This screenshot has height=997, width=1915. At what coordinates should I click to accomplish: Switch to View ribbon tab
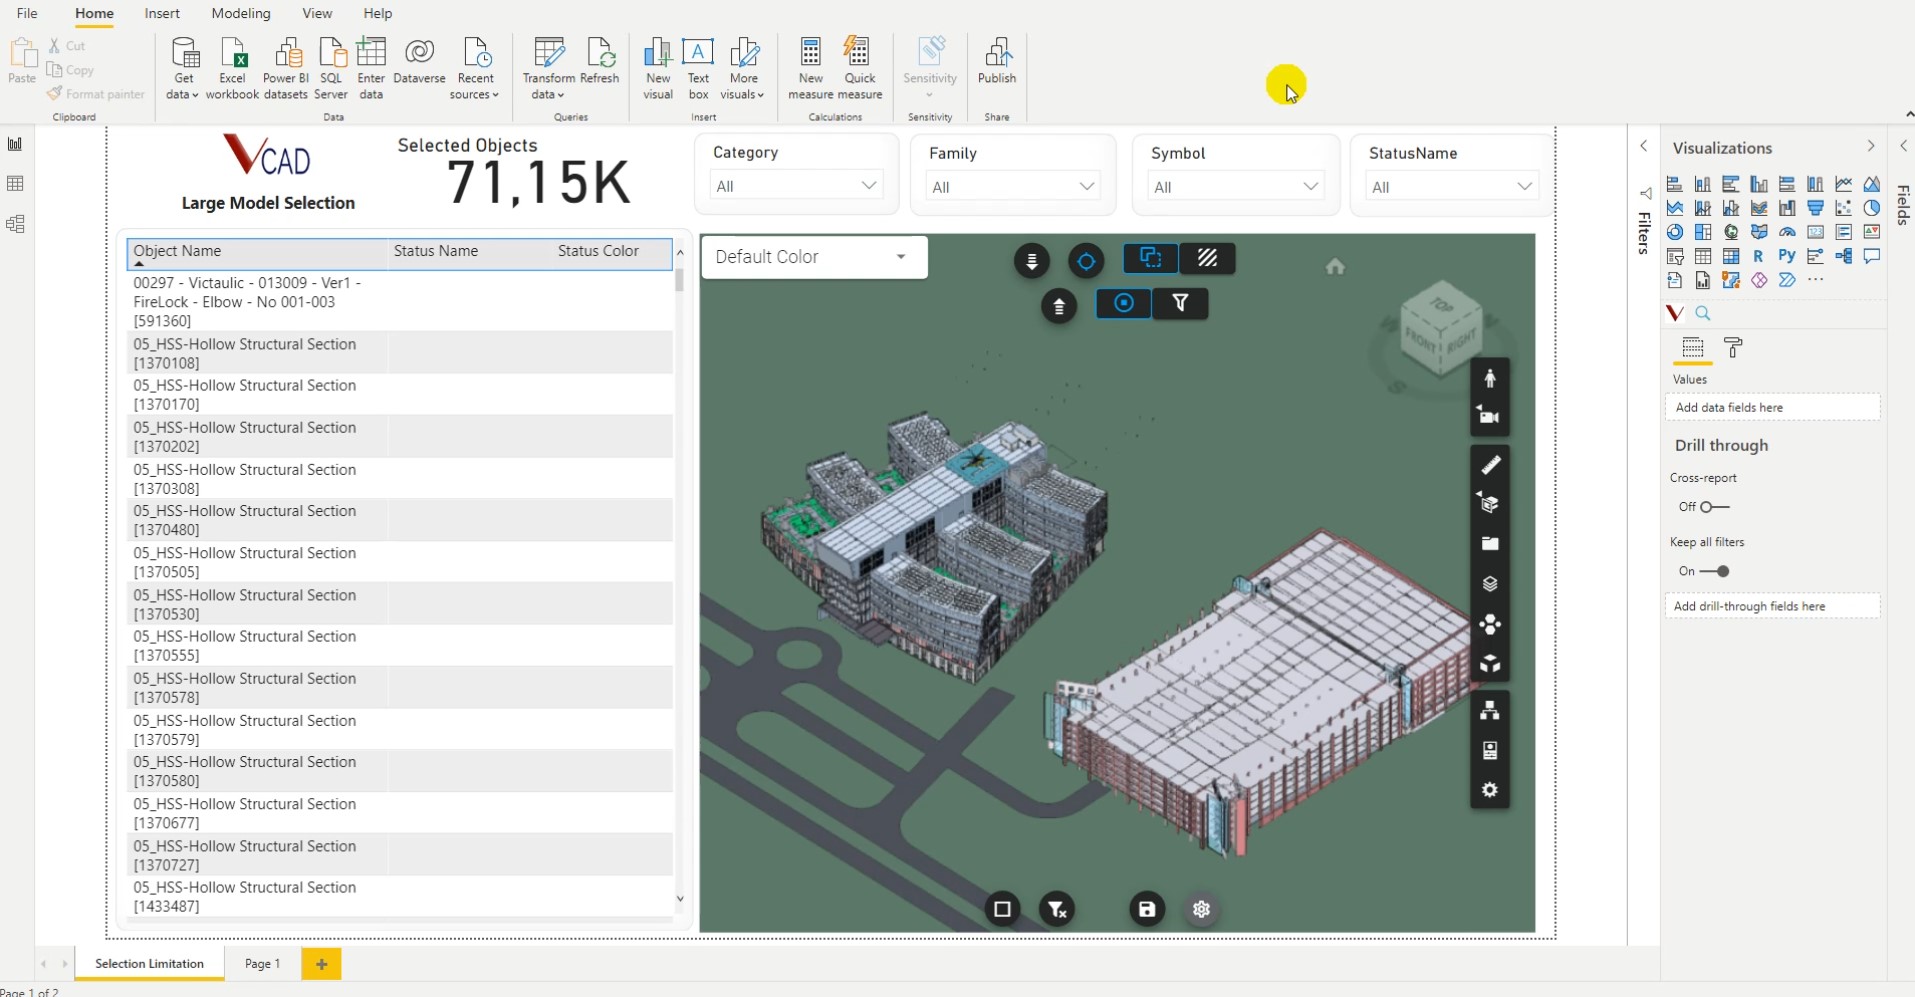pyautogui.click(x=317, y=13)
